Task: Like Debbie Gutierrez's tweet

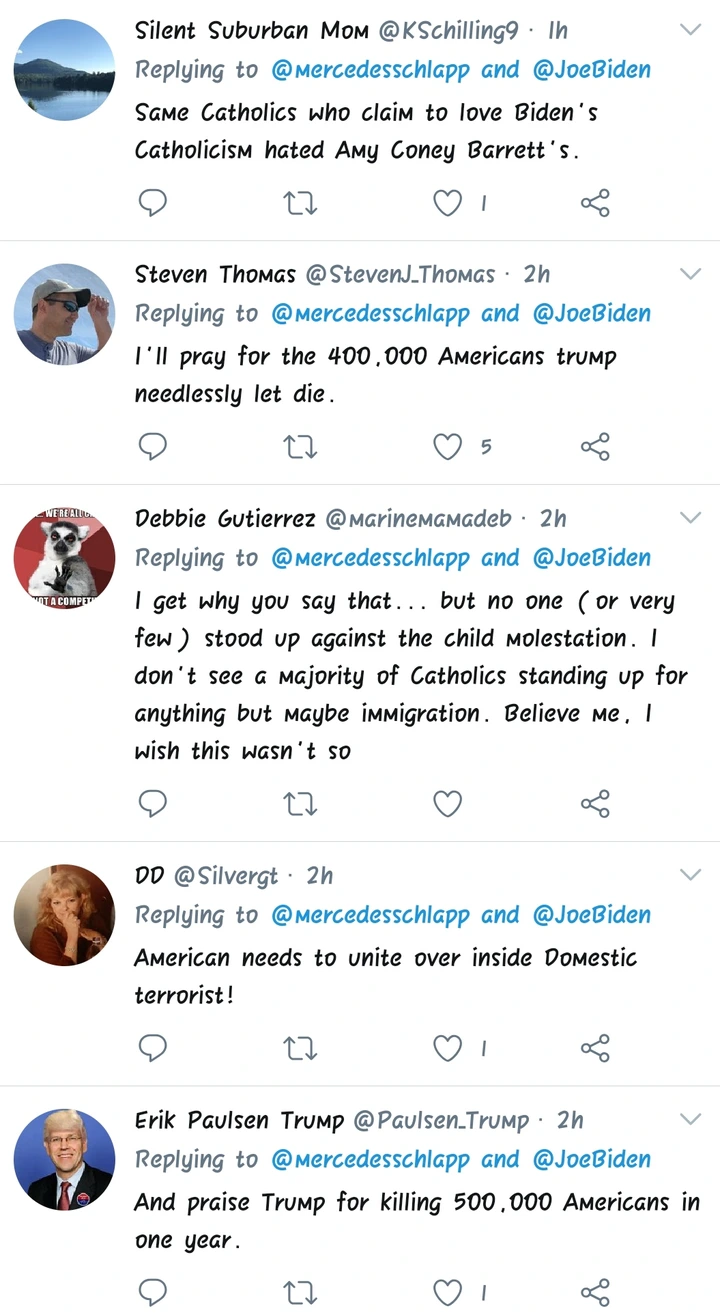Action: pos(447,803)
